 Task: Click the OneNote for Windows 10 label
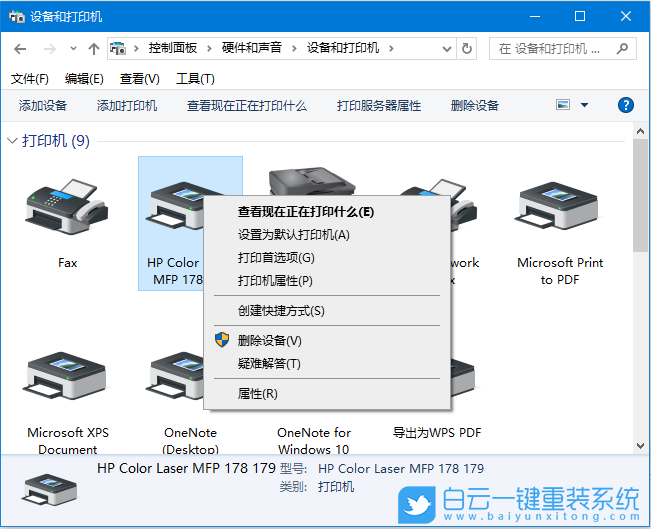(x=313, y=441)
